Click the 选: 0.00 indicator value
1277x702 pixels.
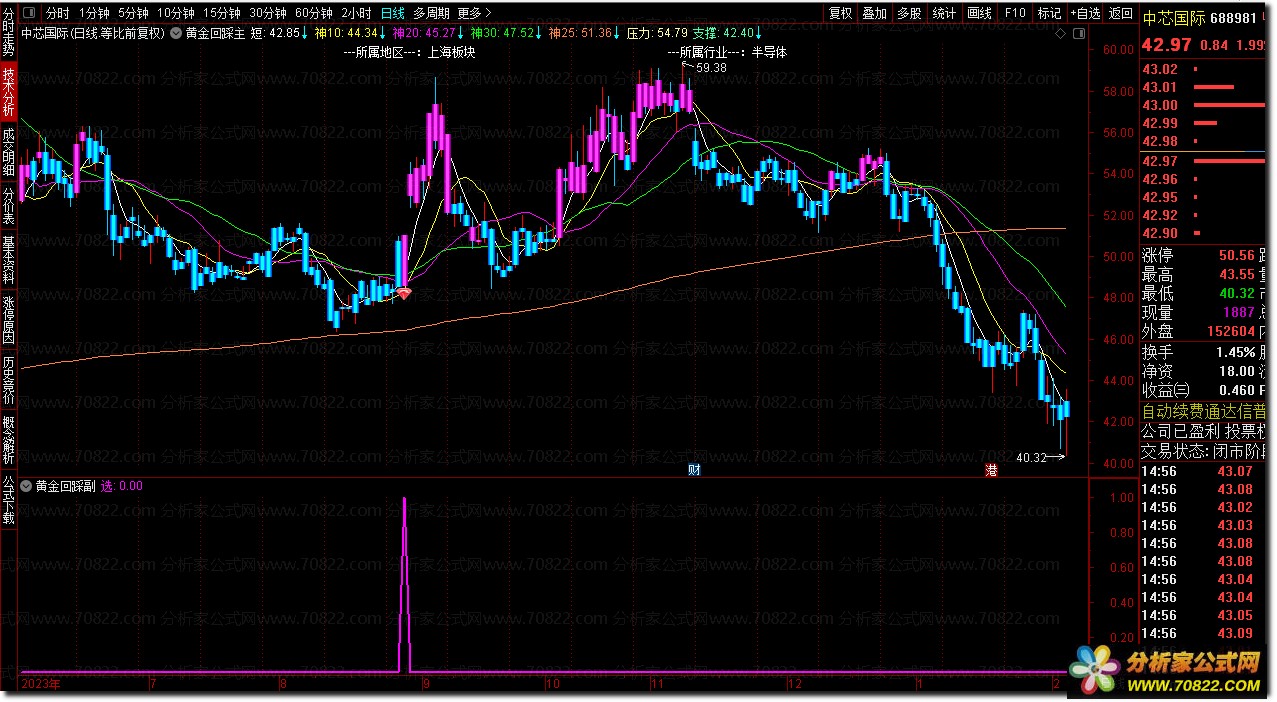[x=121, y=486]
